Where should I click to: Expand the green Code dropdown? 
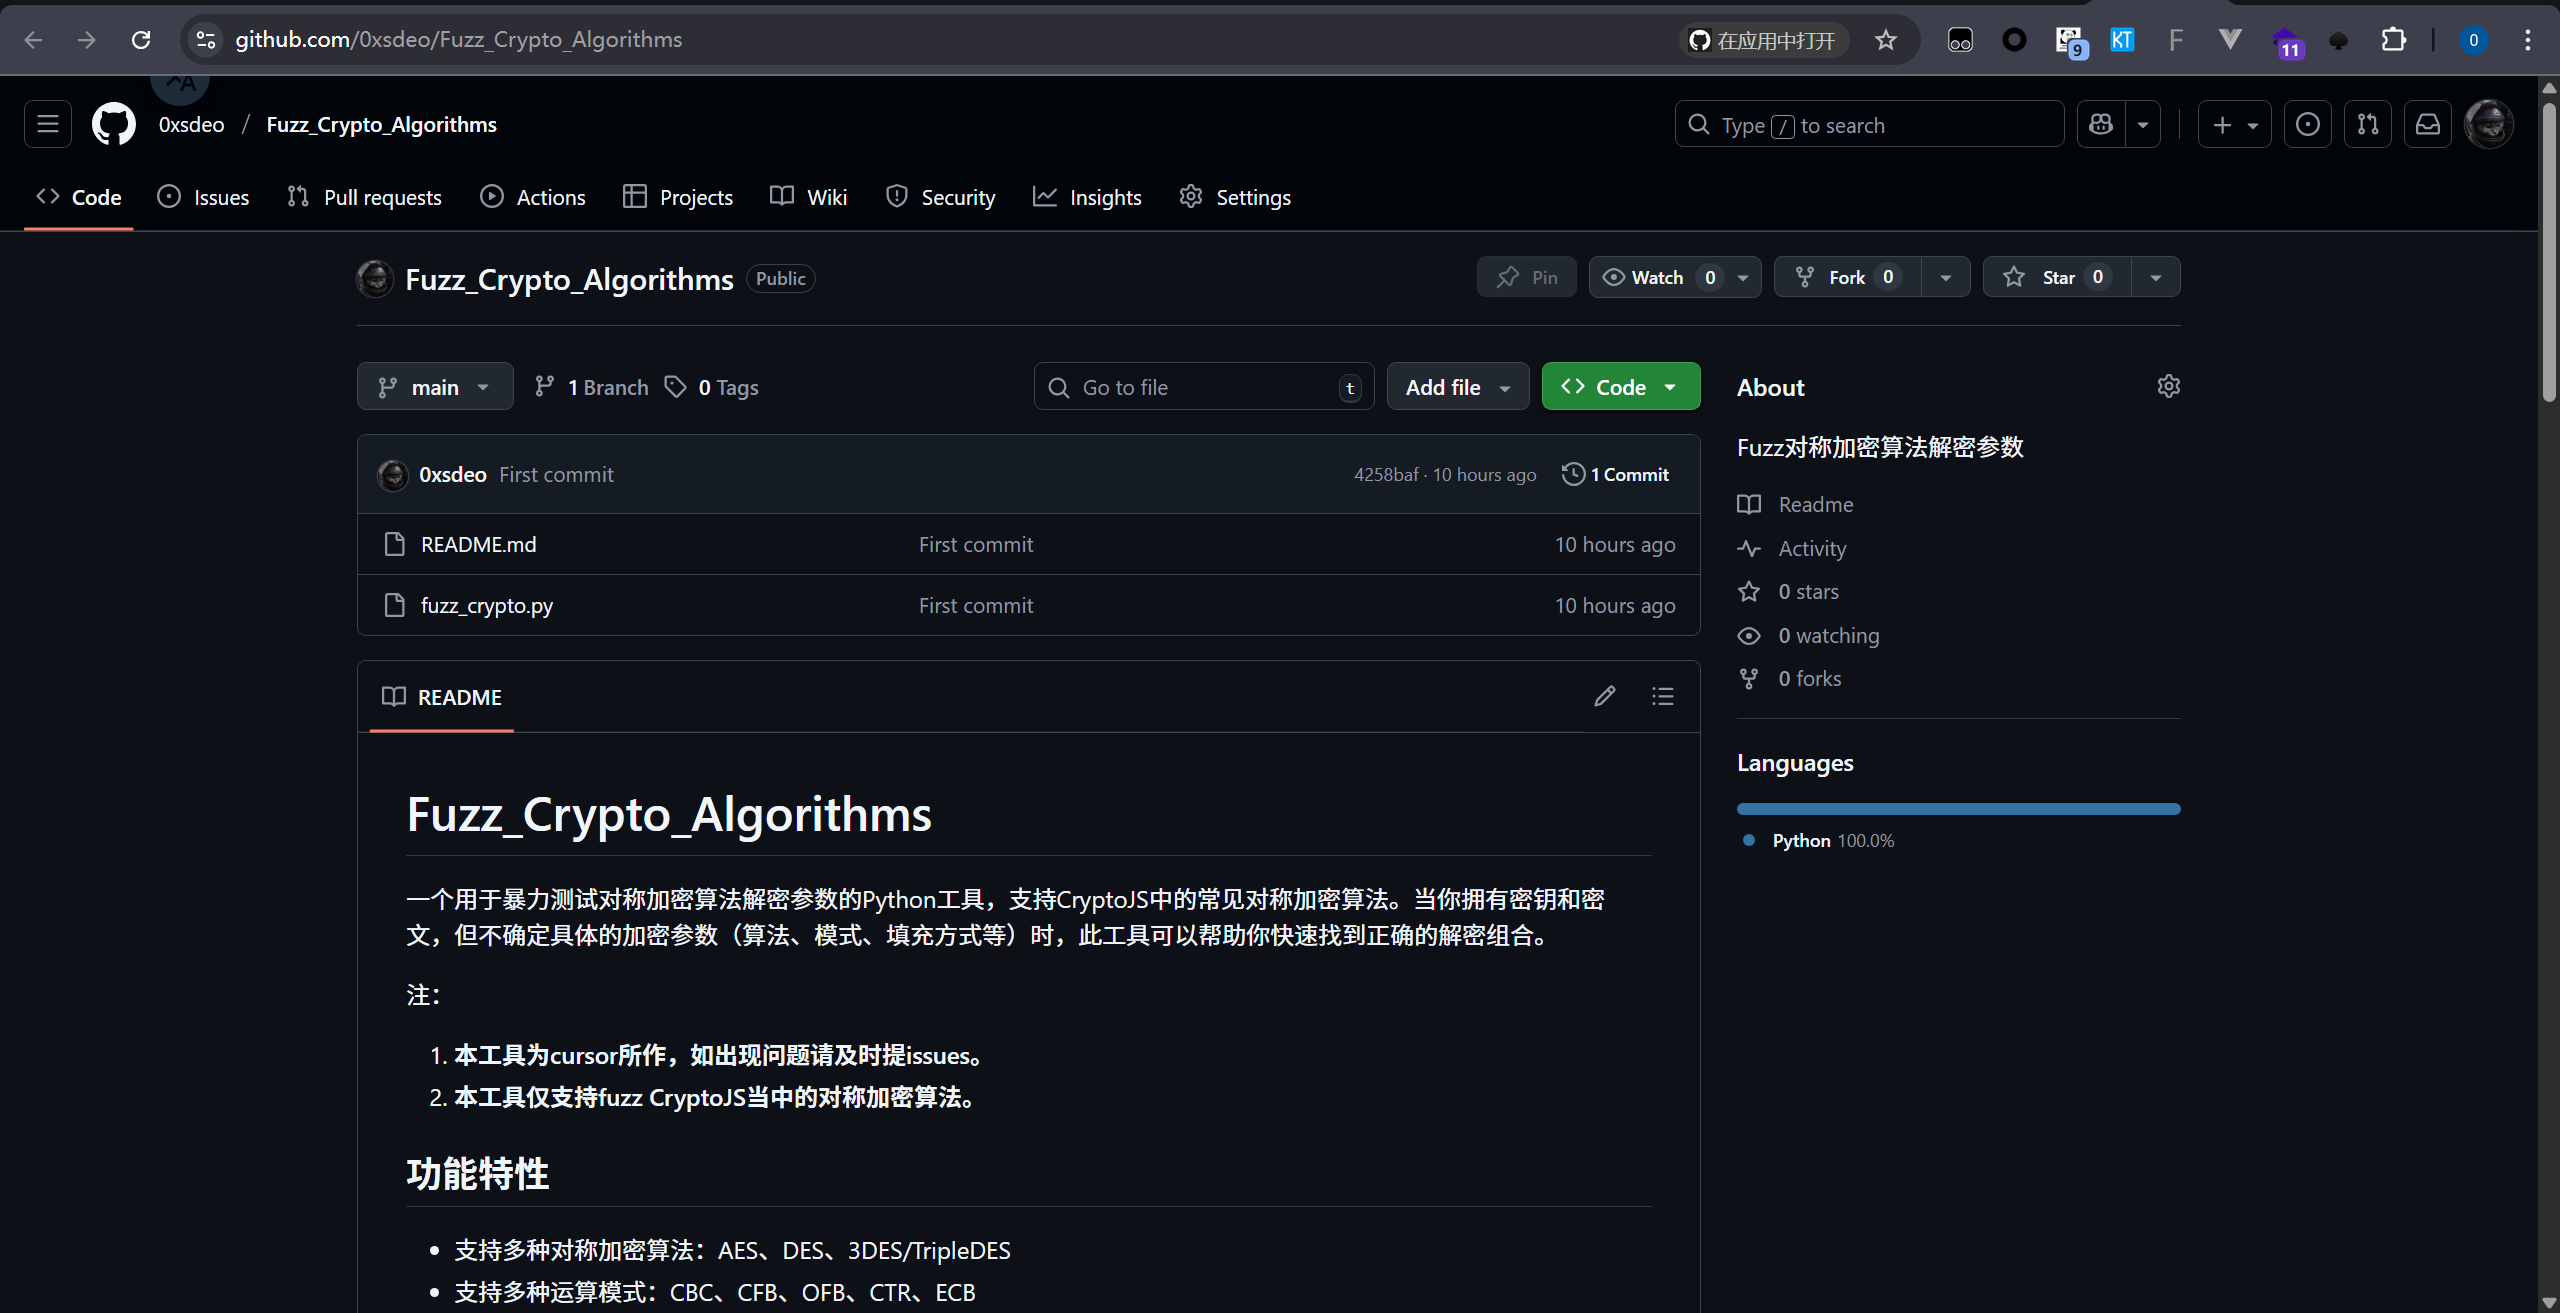1620,387
